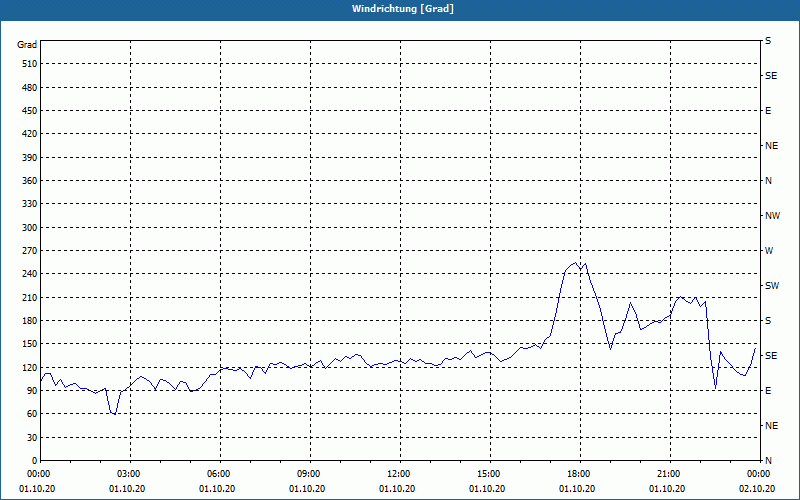Click the 03:00 time label
This screenshot has height=500, width=800.
click(131, 473)
